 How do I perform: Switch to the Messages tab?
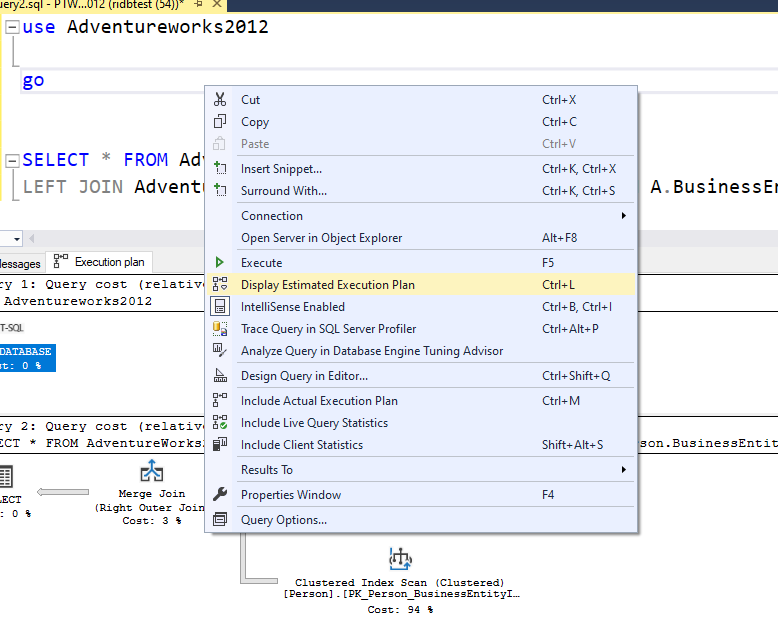[x=20, y=263]
